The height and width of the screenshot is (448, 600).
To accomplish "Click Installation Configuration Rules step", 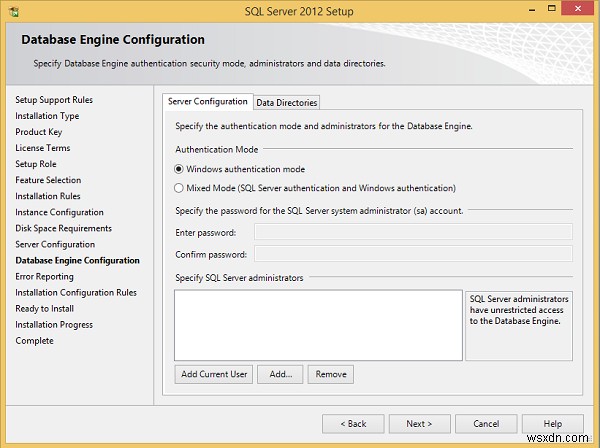I will [x=76, y=293].
